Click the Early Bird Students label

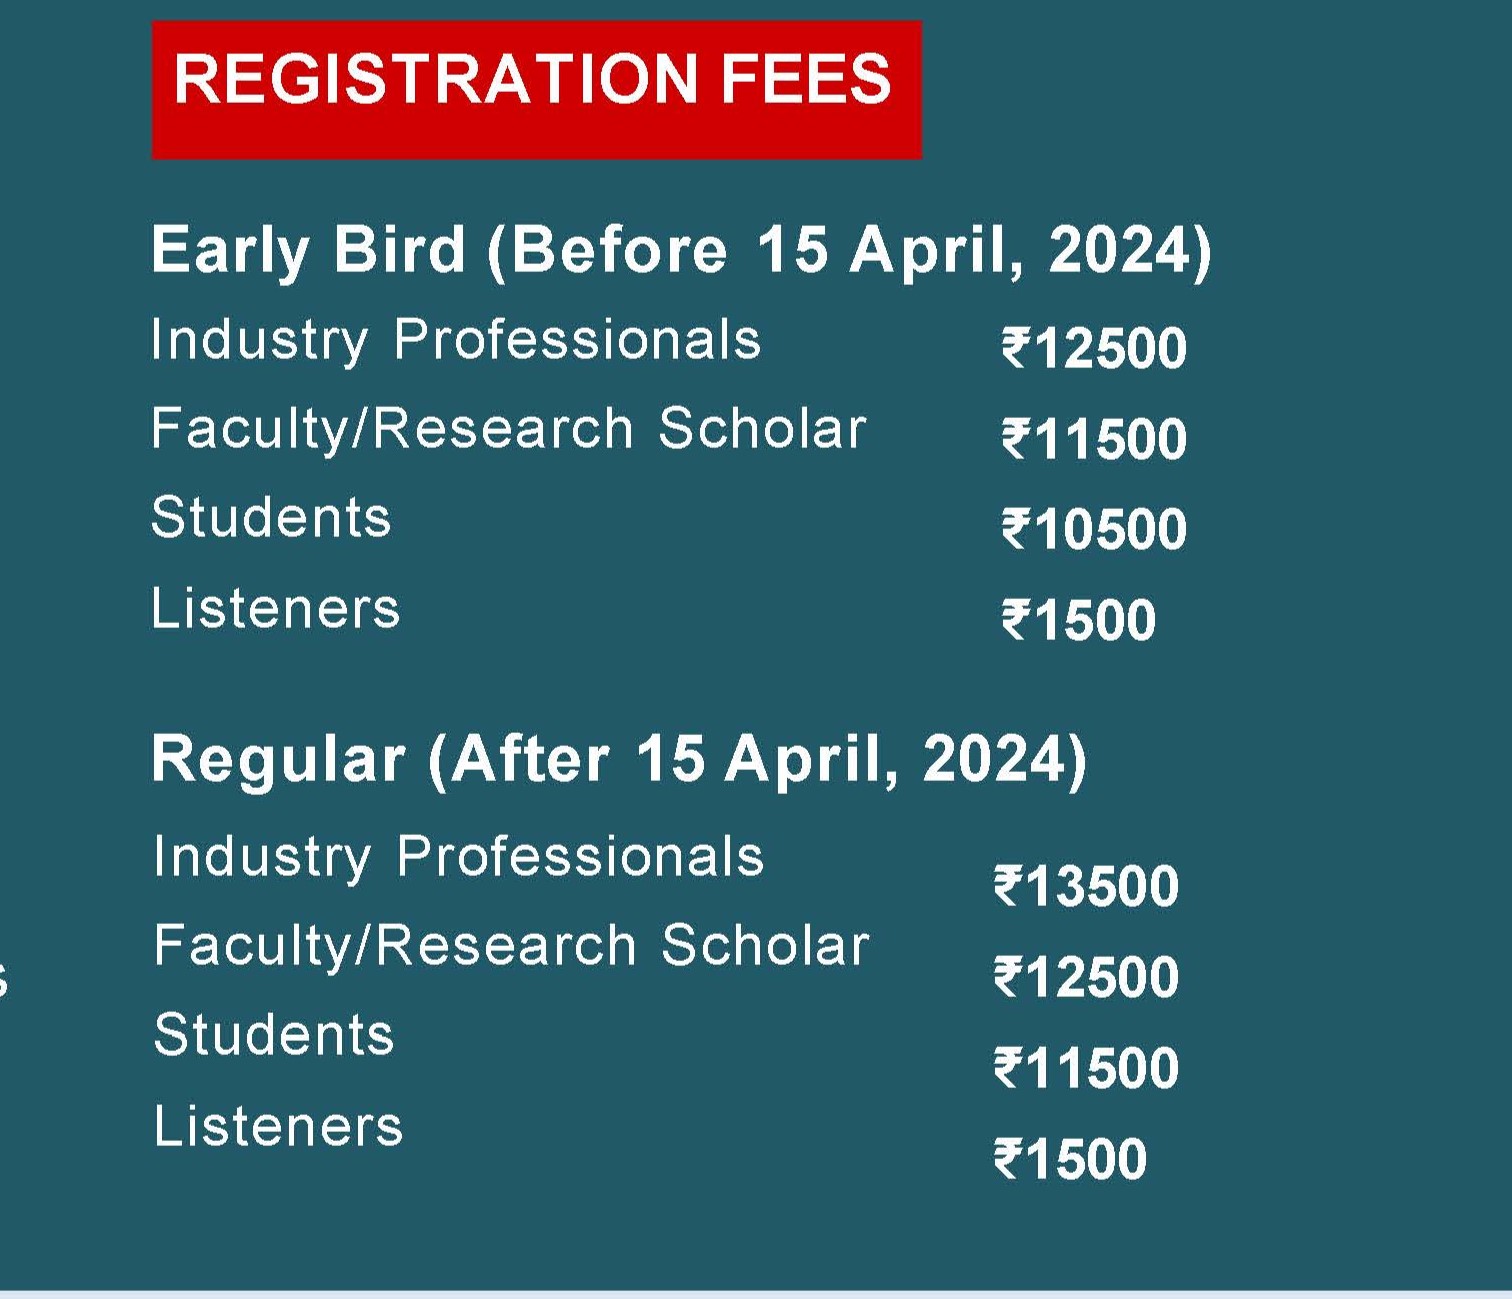click(x=271, y=518)
